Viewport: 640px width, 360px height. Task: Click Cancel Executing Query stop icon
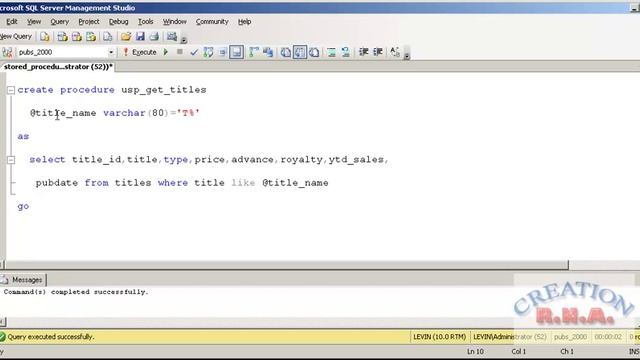tap(180, 52)
